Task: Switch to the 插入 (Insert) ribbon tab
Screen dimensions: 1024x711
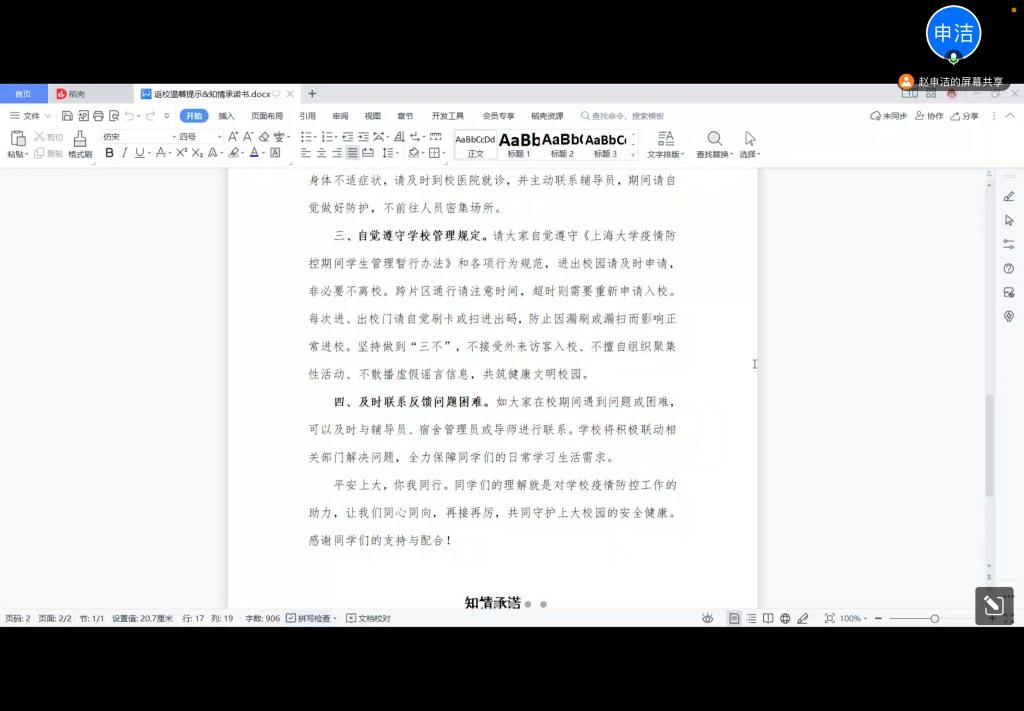Action: click(227, 116)
